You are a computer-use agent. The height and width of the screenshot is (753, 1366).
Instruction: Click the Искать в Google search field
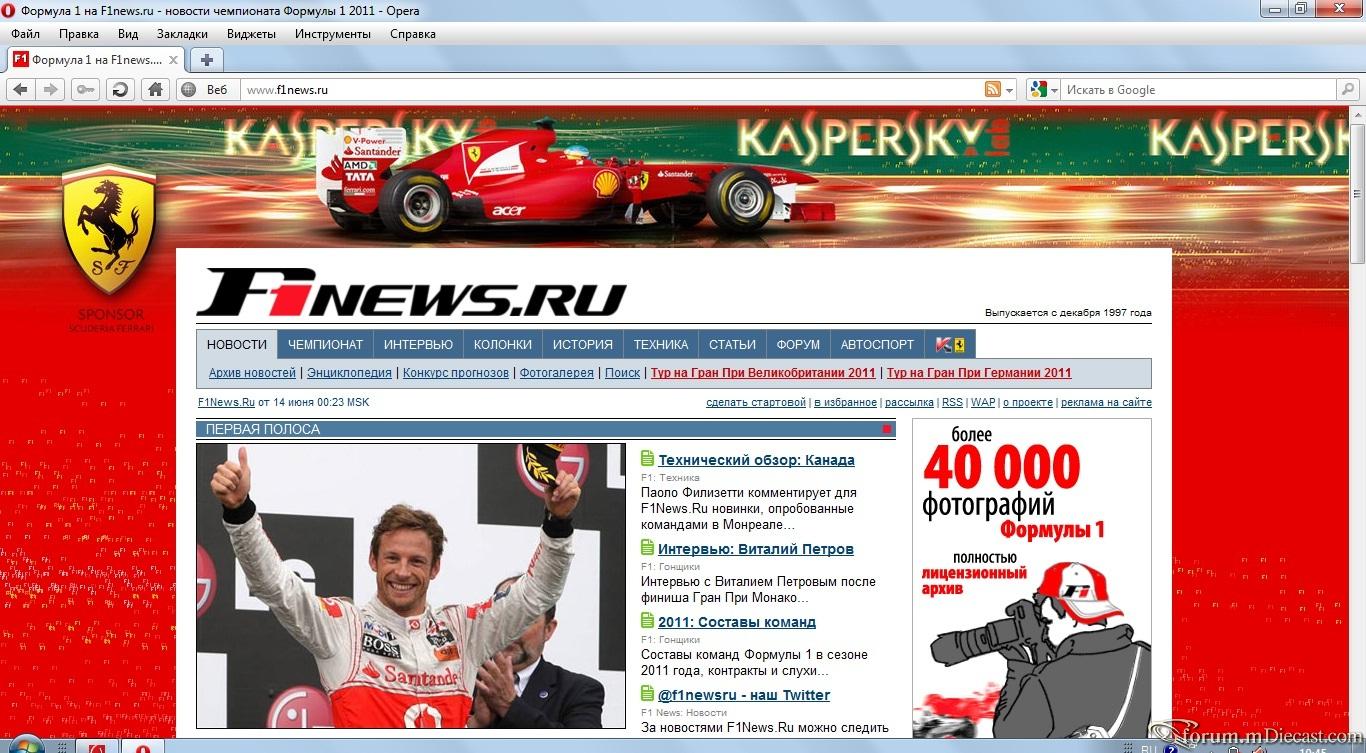click(x=1198, y=89)
